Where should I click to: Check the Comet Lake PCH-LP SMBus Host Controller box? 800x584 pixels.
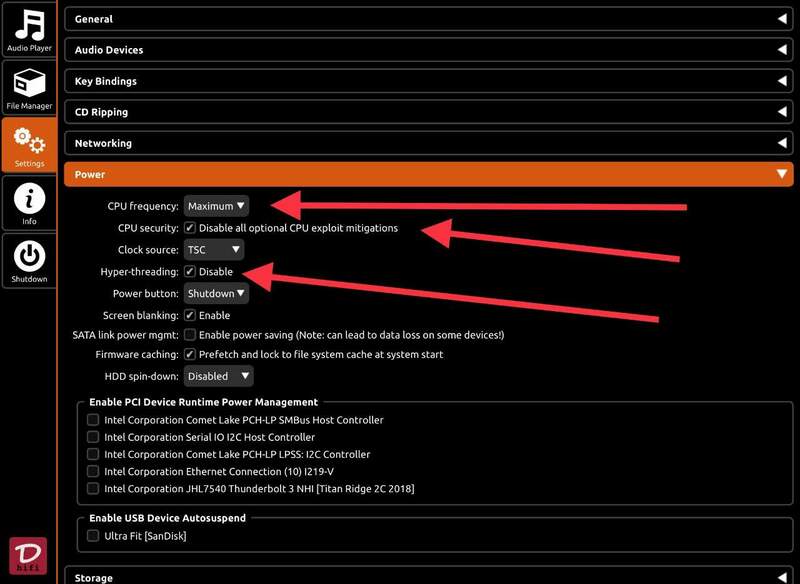pyautogui.click(x=92, y=420)
